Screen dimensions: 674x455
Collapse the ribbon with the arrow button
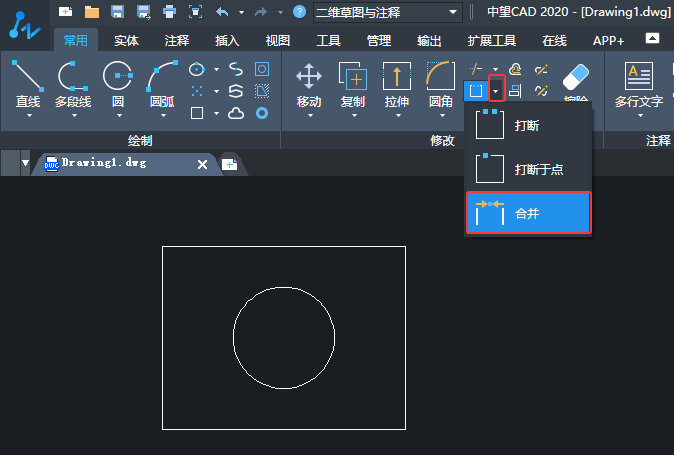pos(652,38)
